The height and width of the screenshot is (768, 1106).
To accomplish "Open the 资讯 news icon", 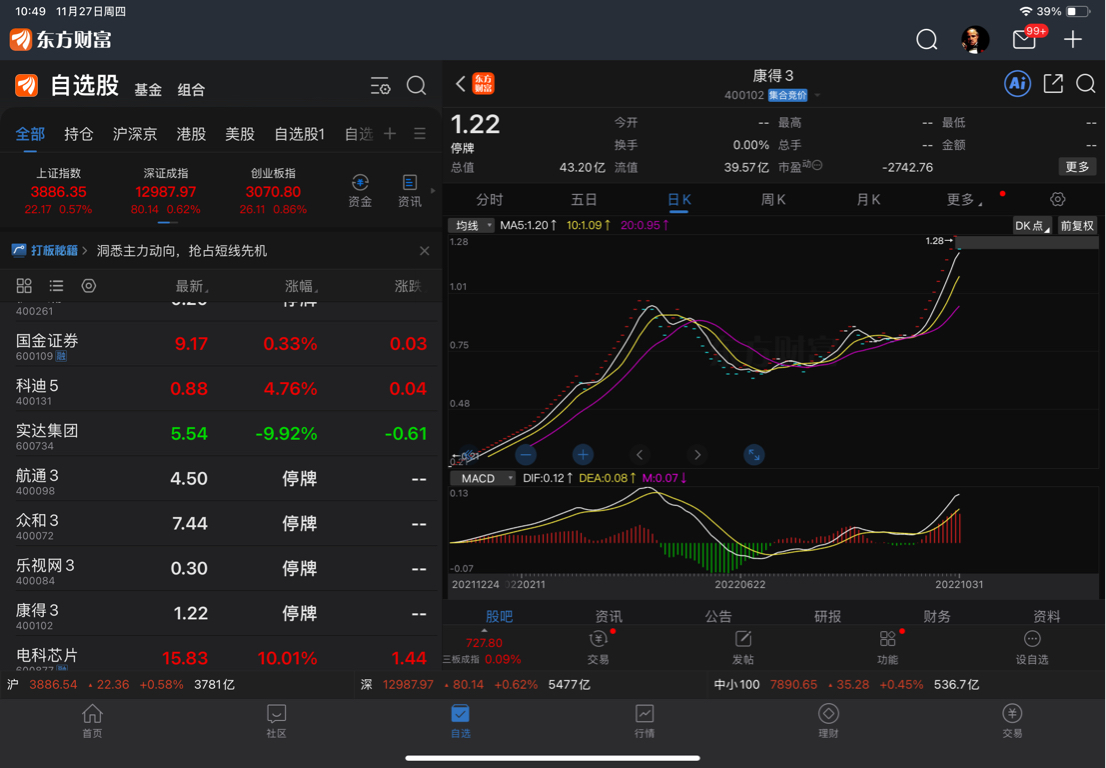I will 409,190.
